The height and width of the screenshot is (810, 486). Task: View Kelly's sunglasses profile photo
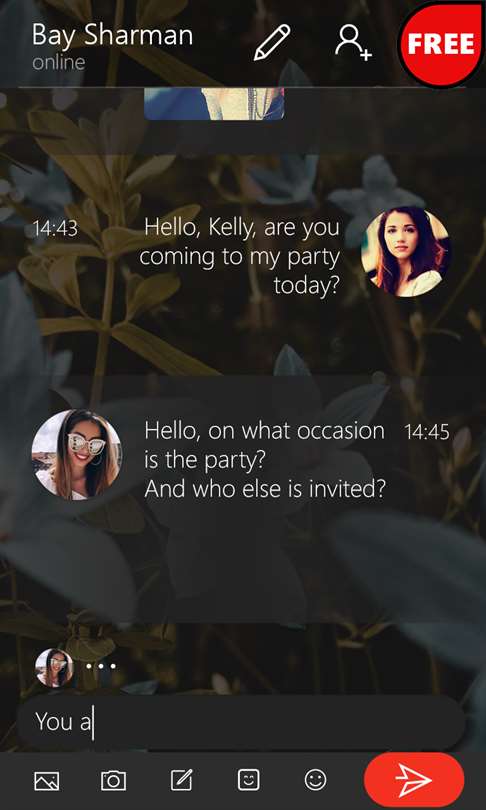[x=77, y=455]
